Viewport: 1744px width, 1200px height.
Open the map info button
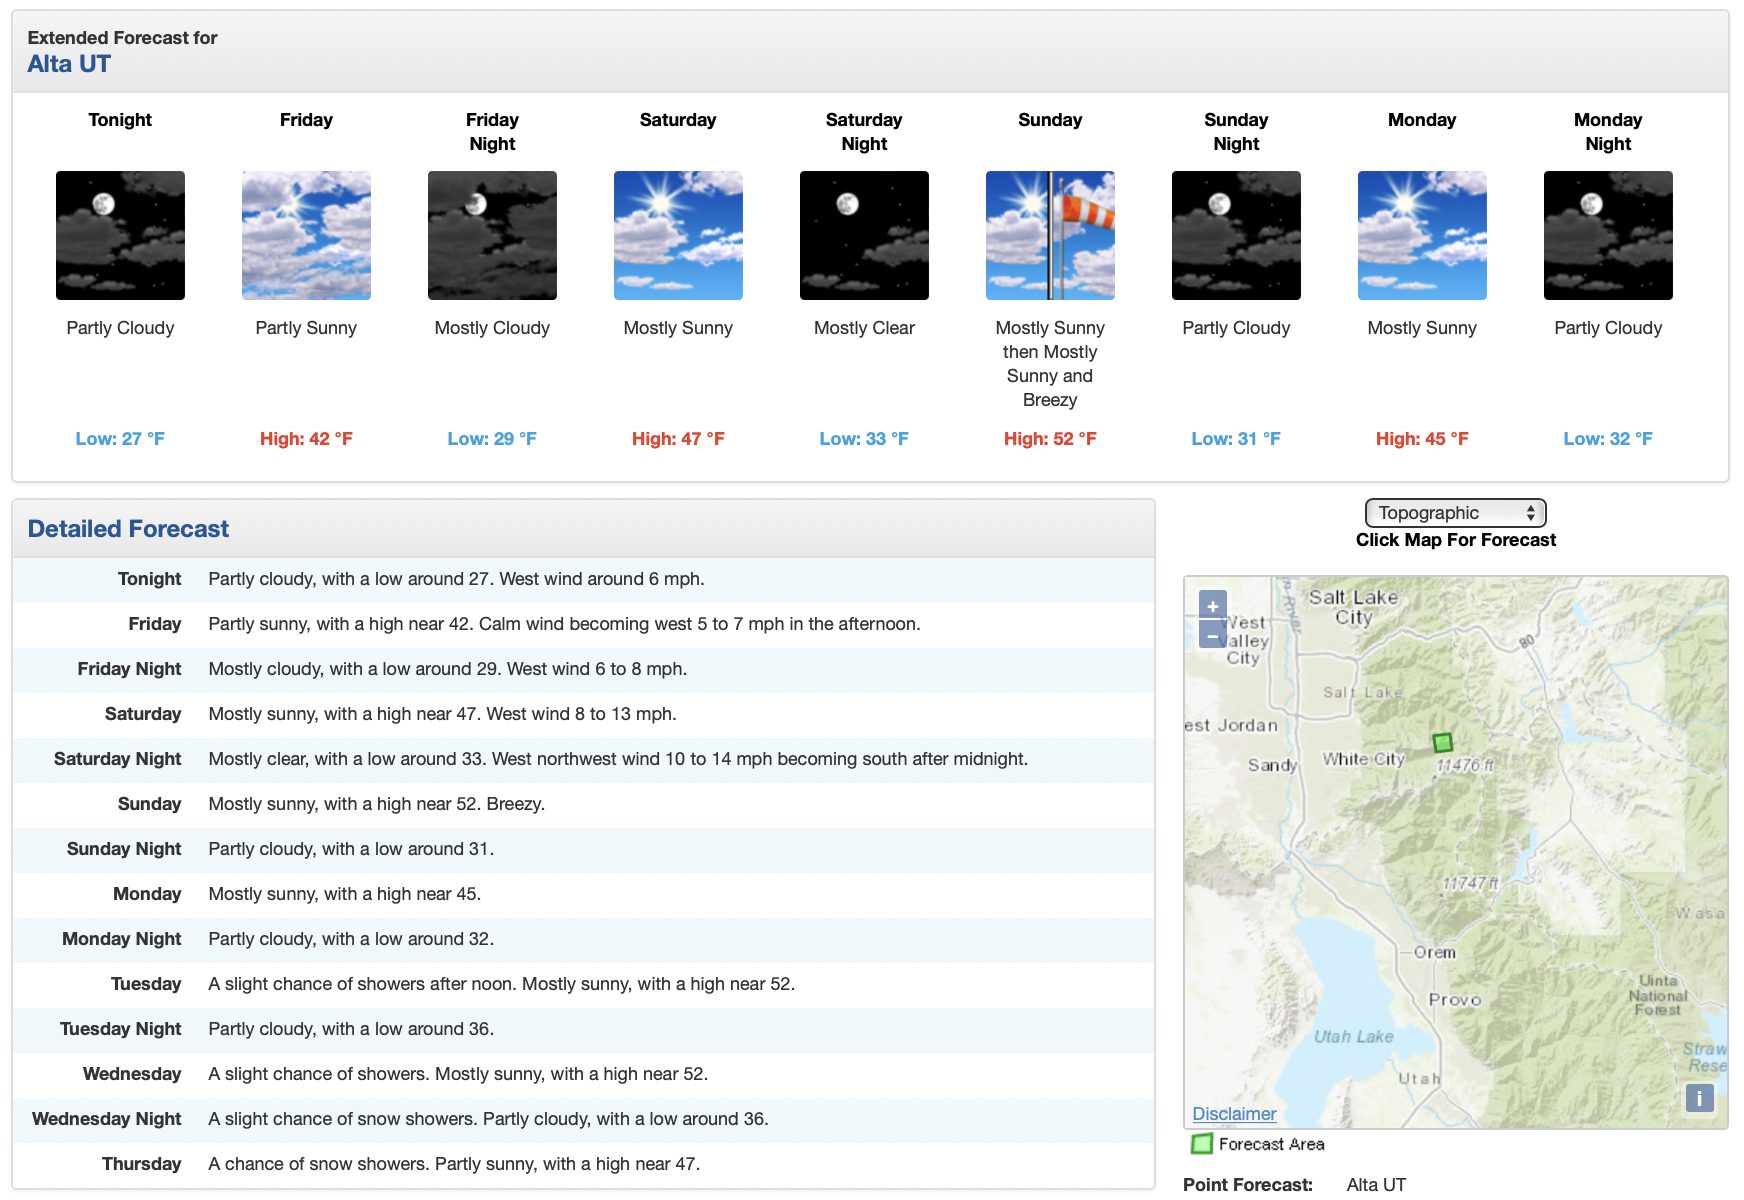tap(1699, 1098)
